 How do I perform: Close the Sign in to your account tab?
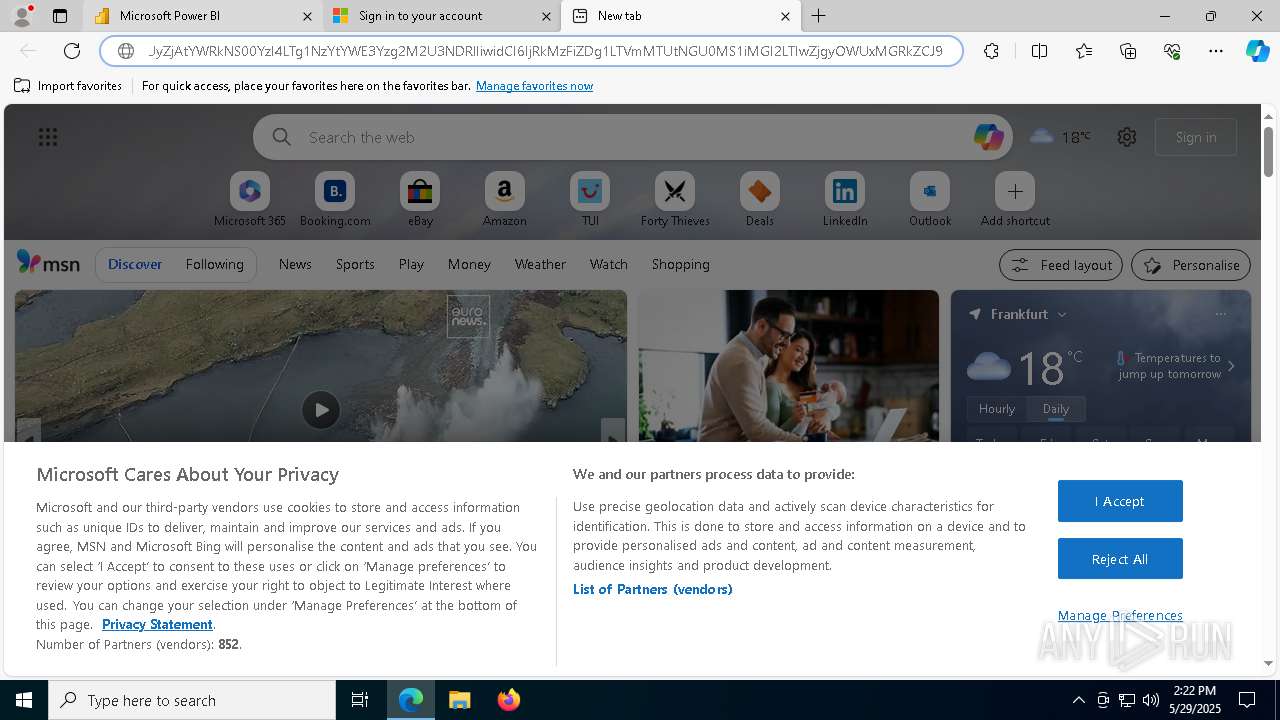click(546, 16)
